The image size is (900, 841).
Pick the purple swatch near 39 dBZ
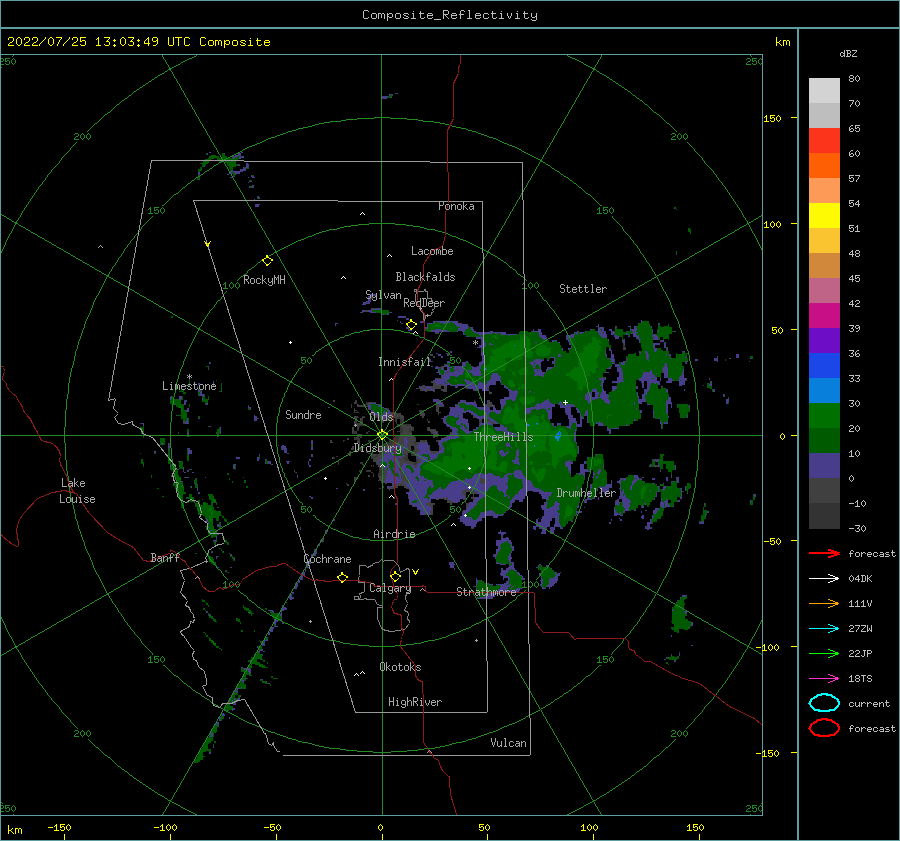pyautogui.click(x=824, y=340)
